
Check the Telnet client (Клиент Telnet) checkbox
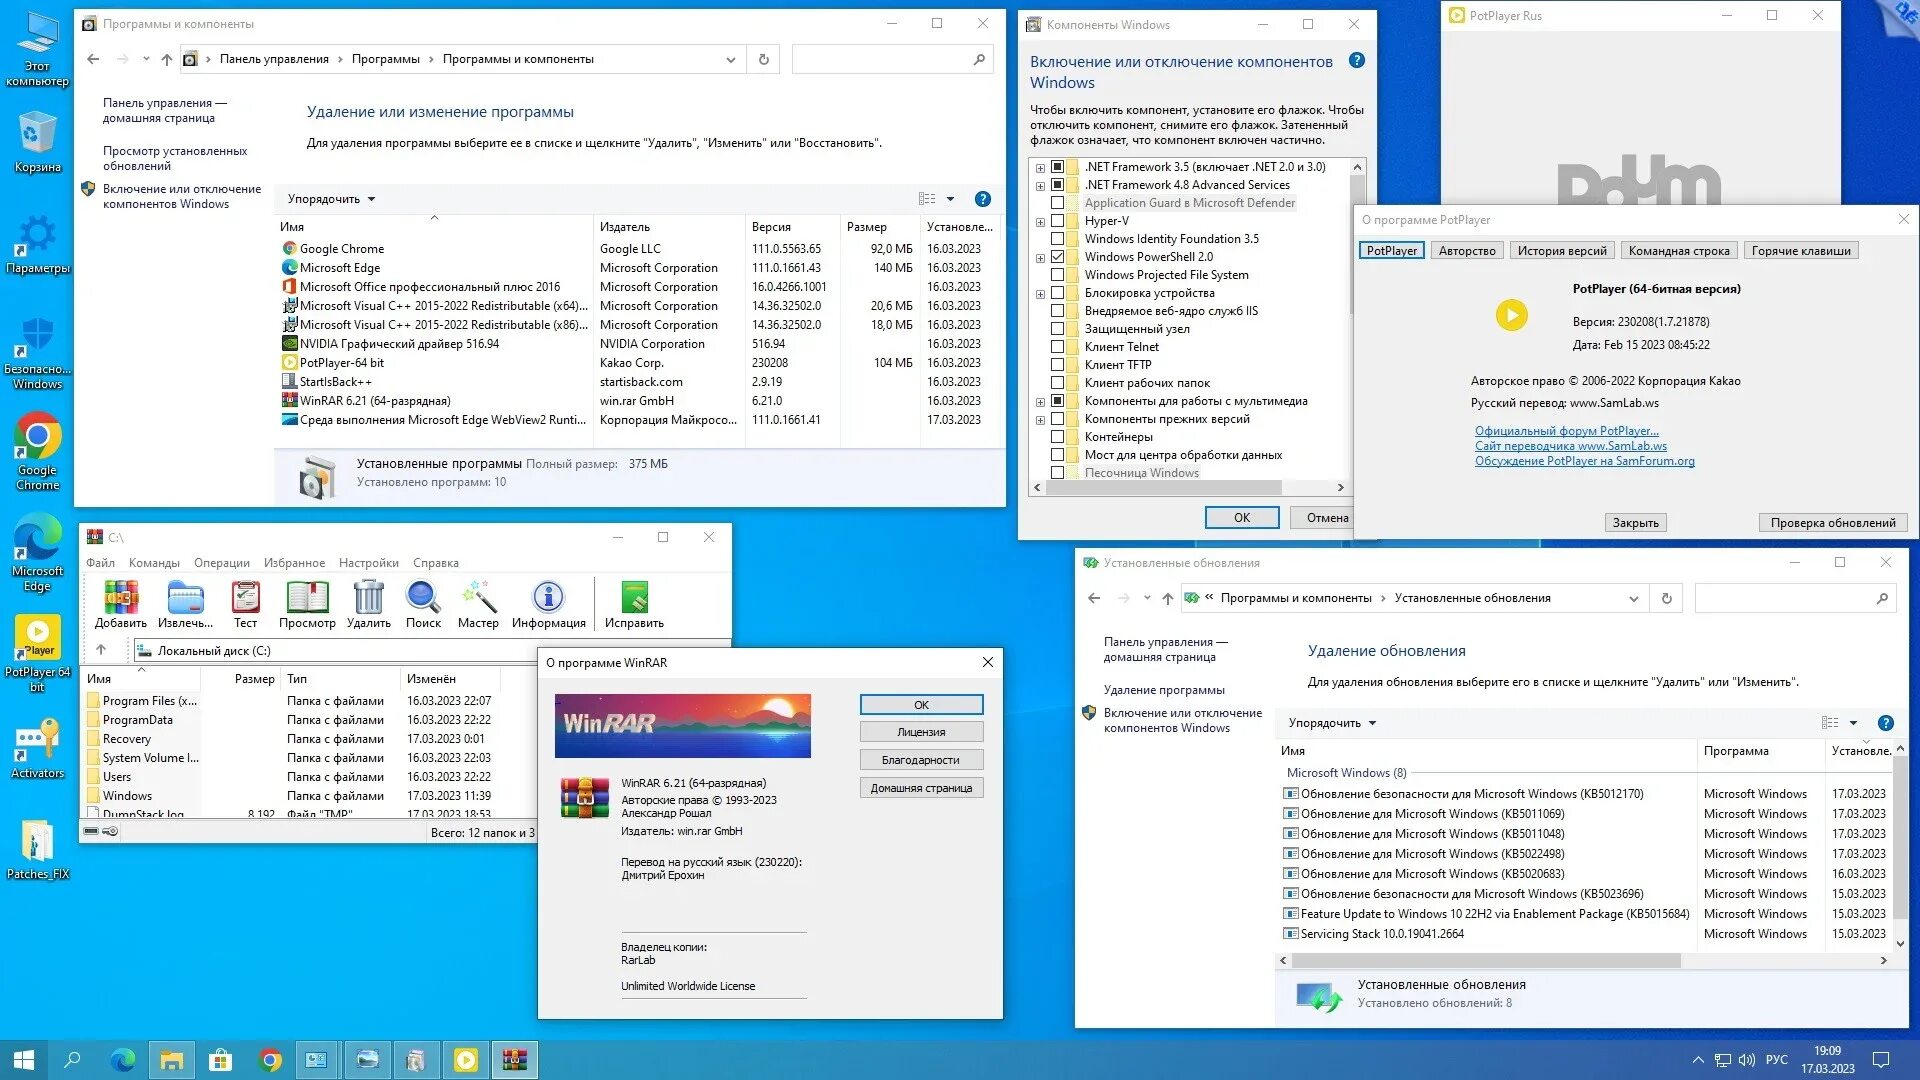coord(1057,347)
